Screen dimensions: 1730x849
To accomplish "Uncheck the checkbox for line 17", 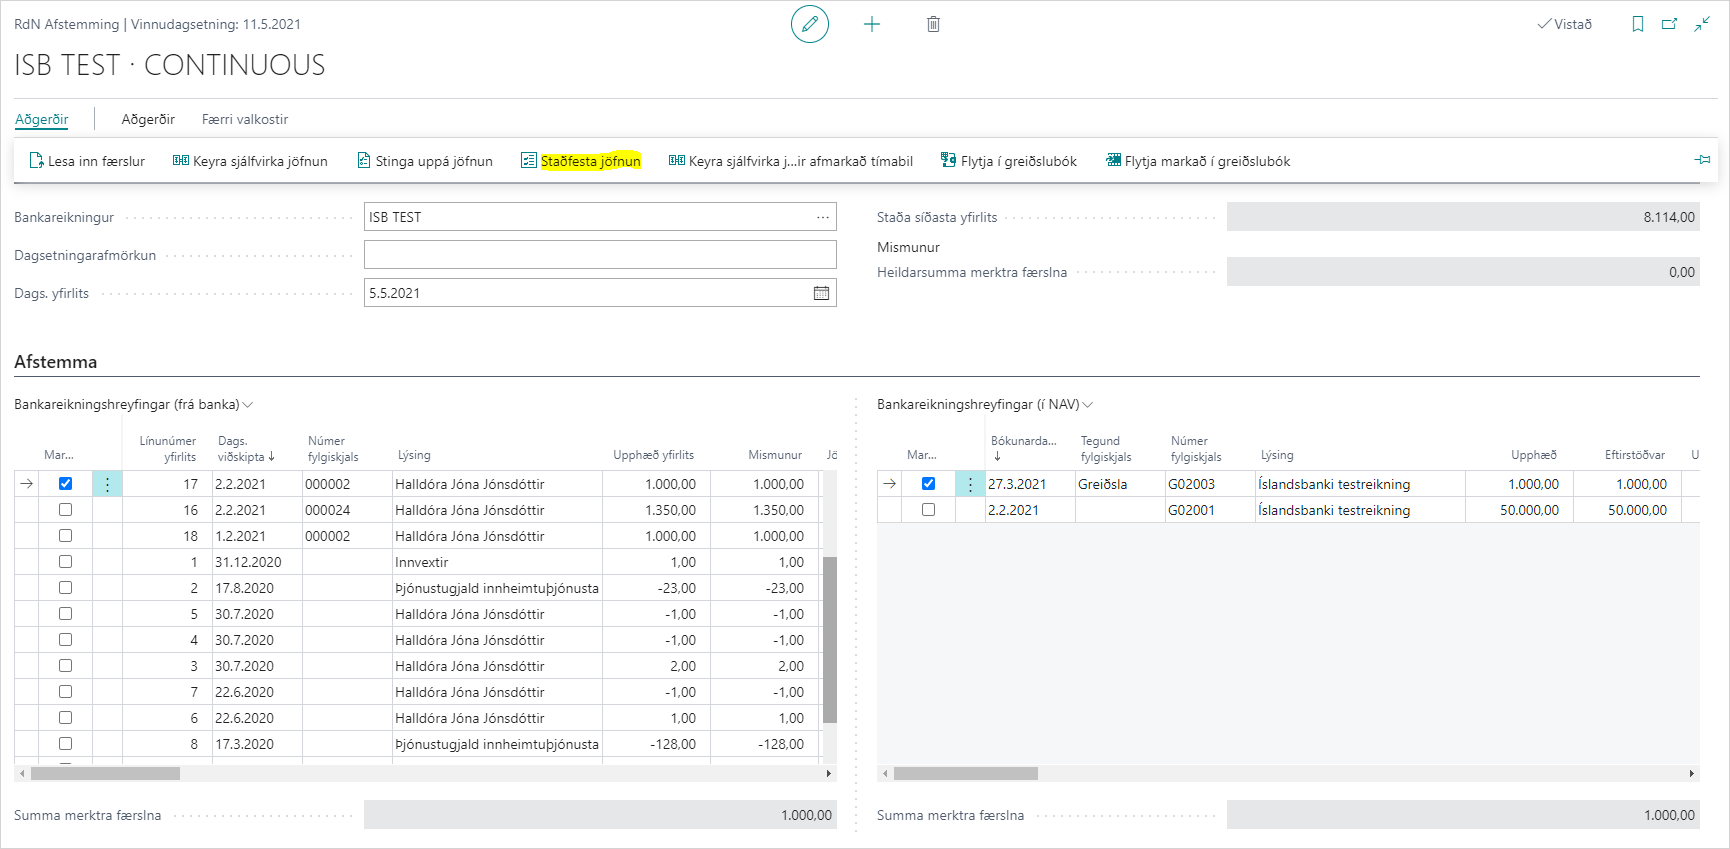I will (x=65, y=484).
